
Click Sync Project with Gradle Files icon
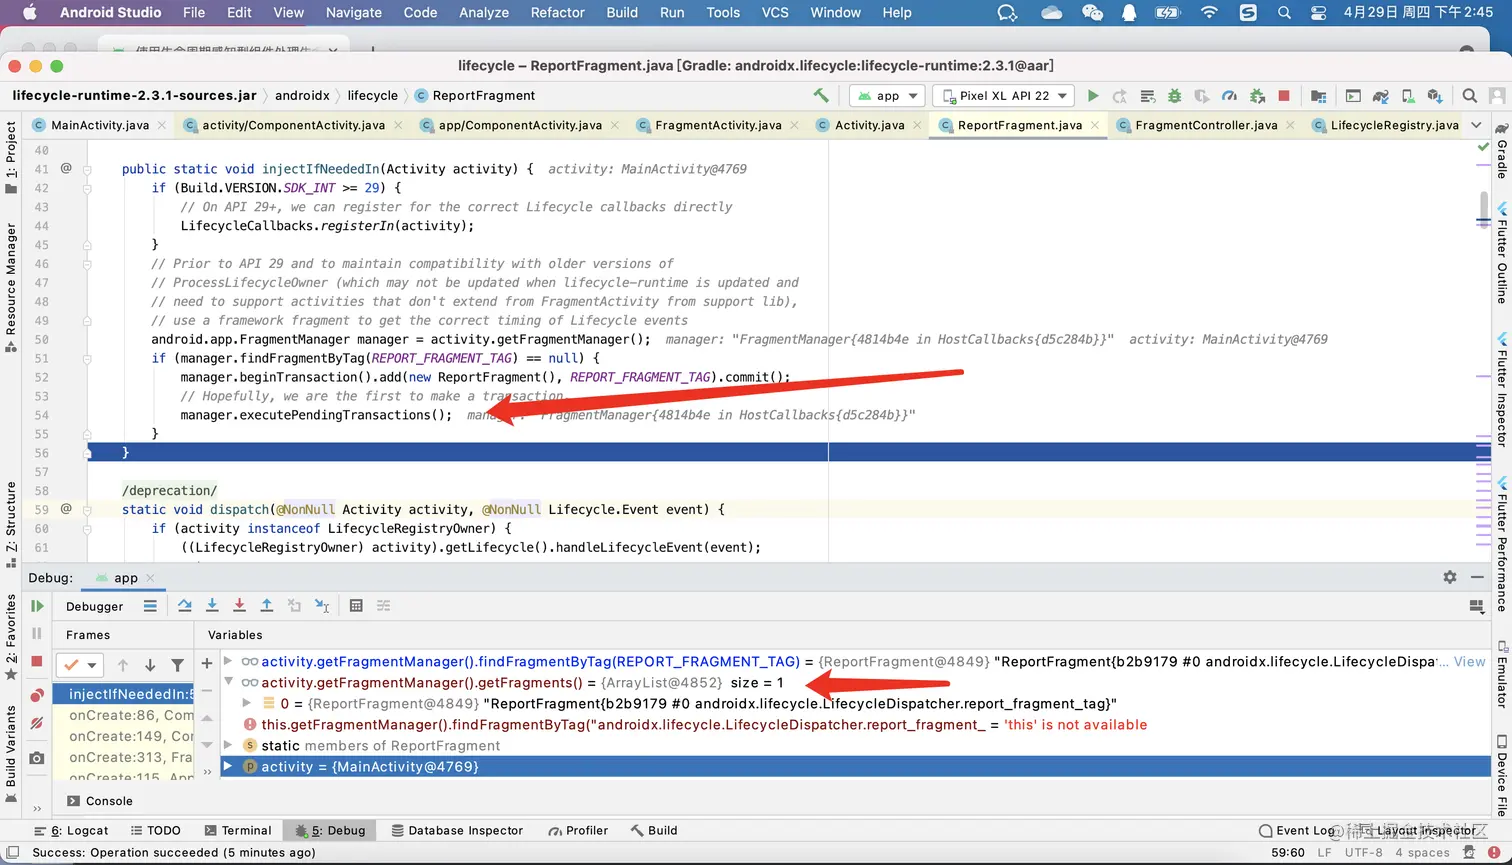pos(1381,96)
